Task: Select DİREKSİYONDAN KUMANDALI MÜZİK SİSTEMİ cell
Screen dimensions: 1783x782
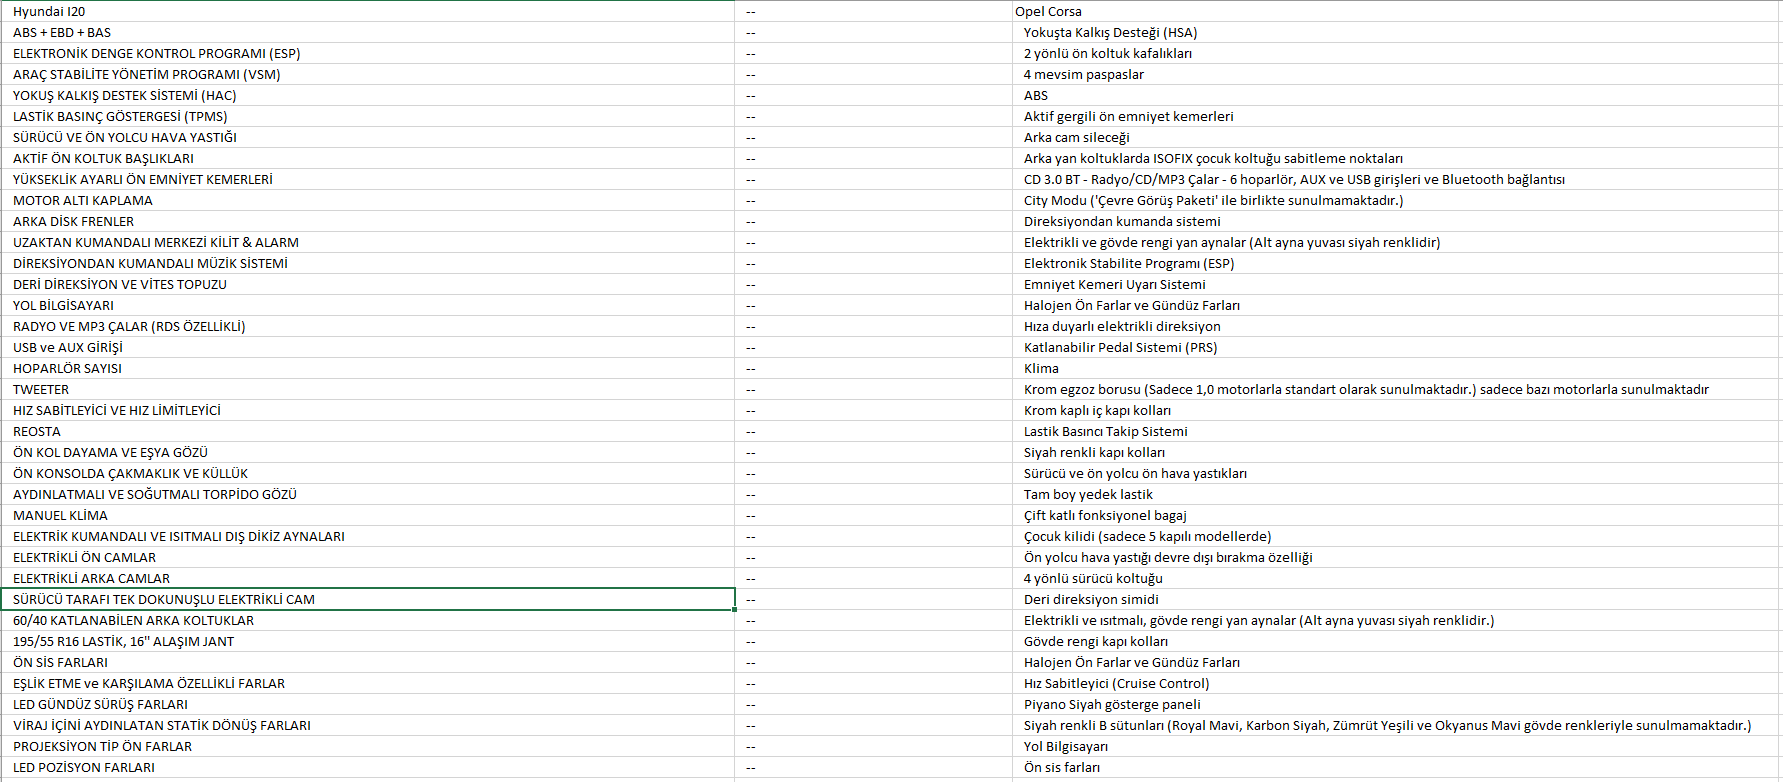Action: [368, 263]
